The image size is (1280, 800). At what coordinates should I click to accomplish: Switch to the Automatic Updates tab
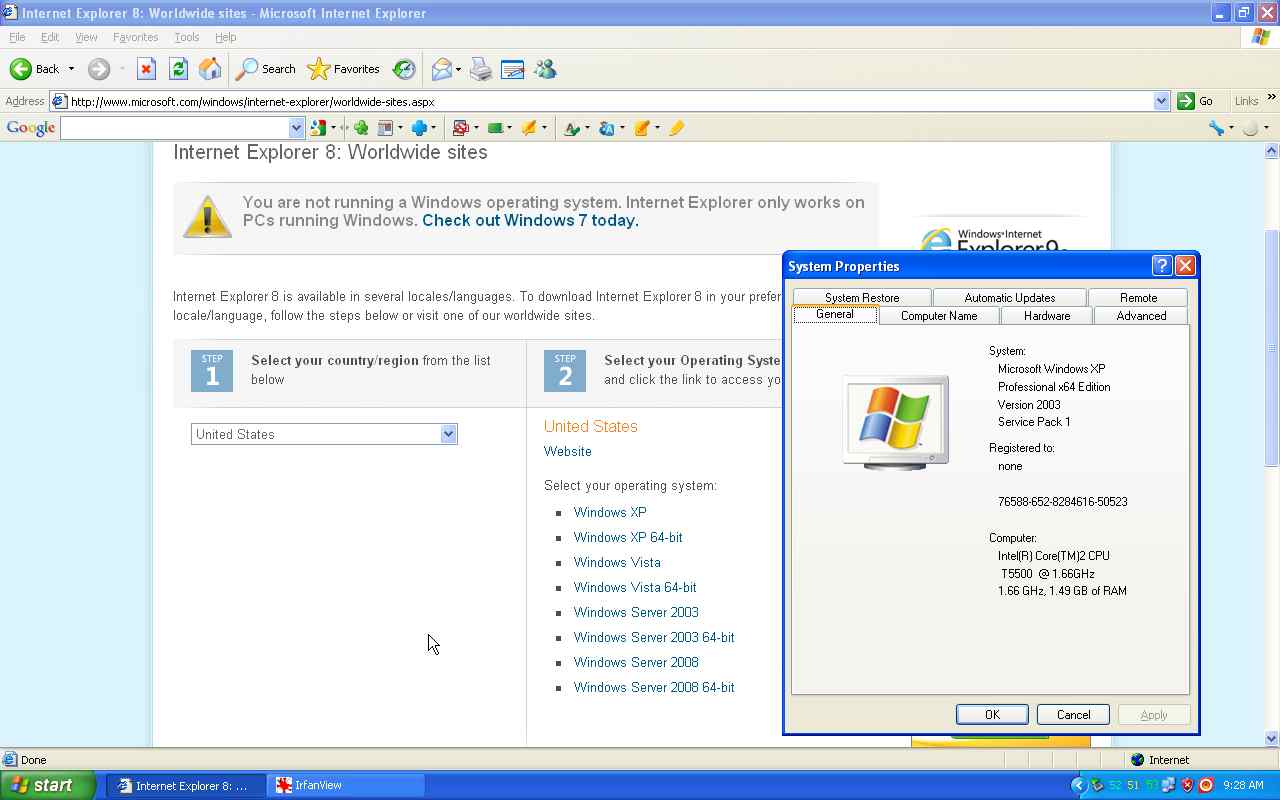1009,298
